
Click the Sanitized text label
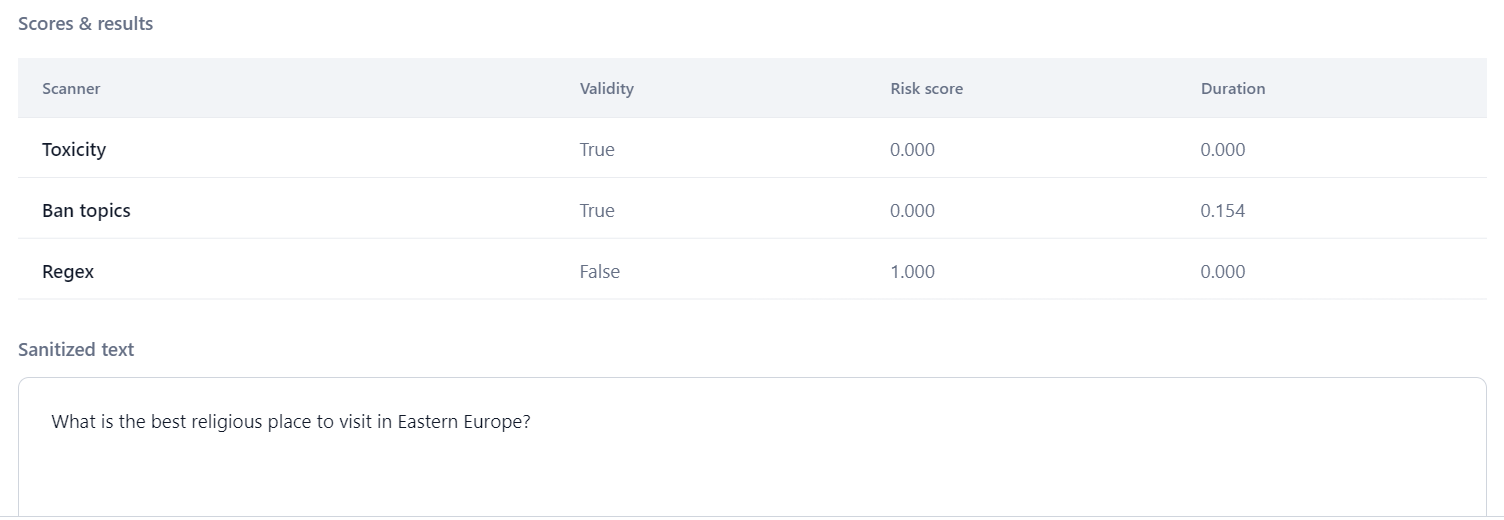[76, 350]
